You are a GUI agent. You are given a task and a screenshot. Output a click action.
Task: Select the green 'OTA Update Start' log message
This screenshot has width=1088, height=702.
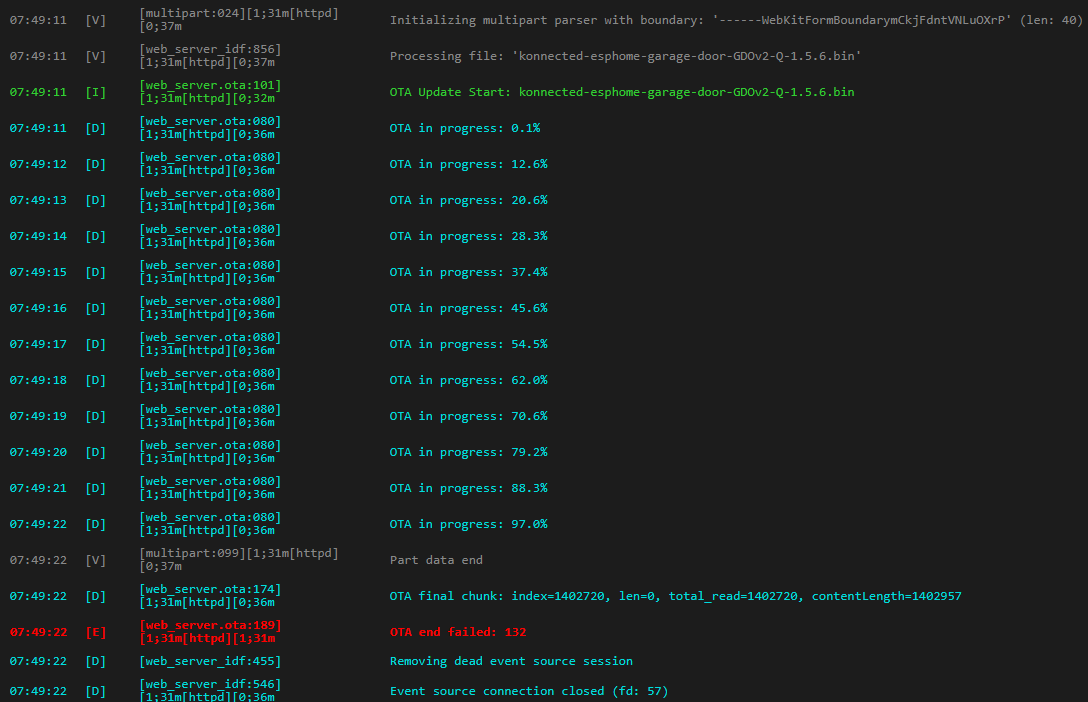(x=621, y=92)
